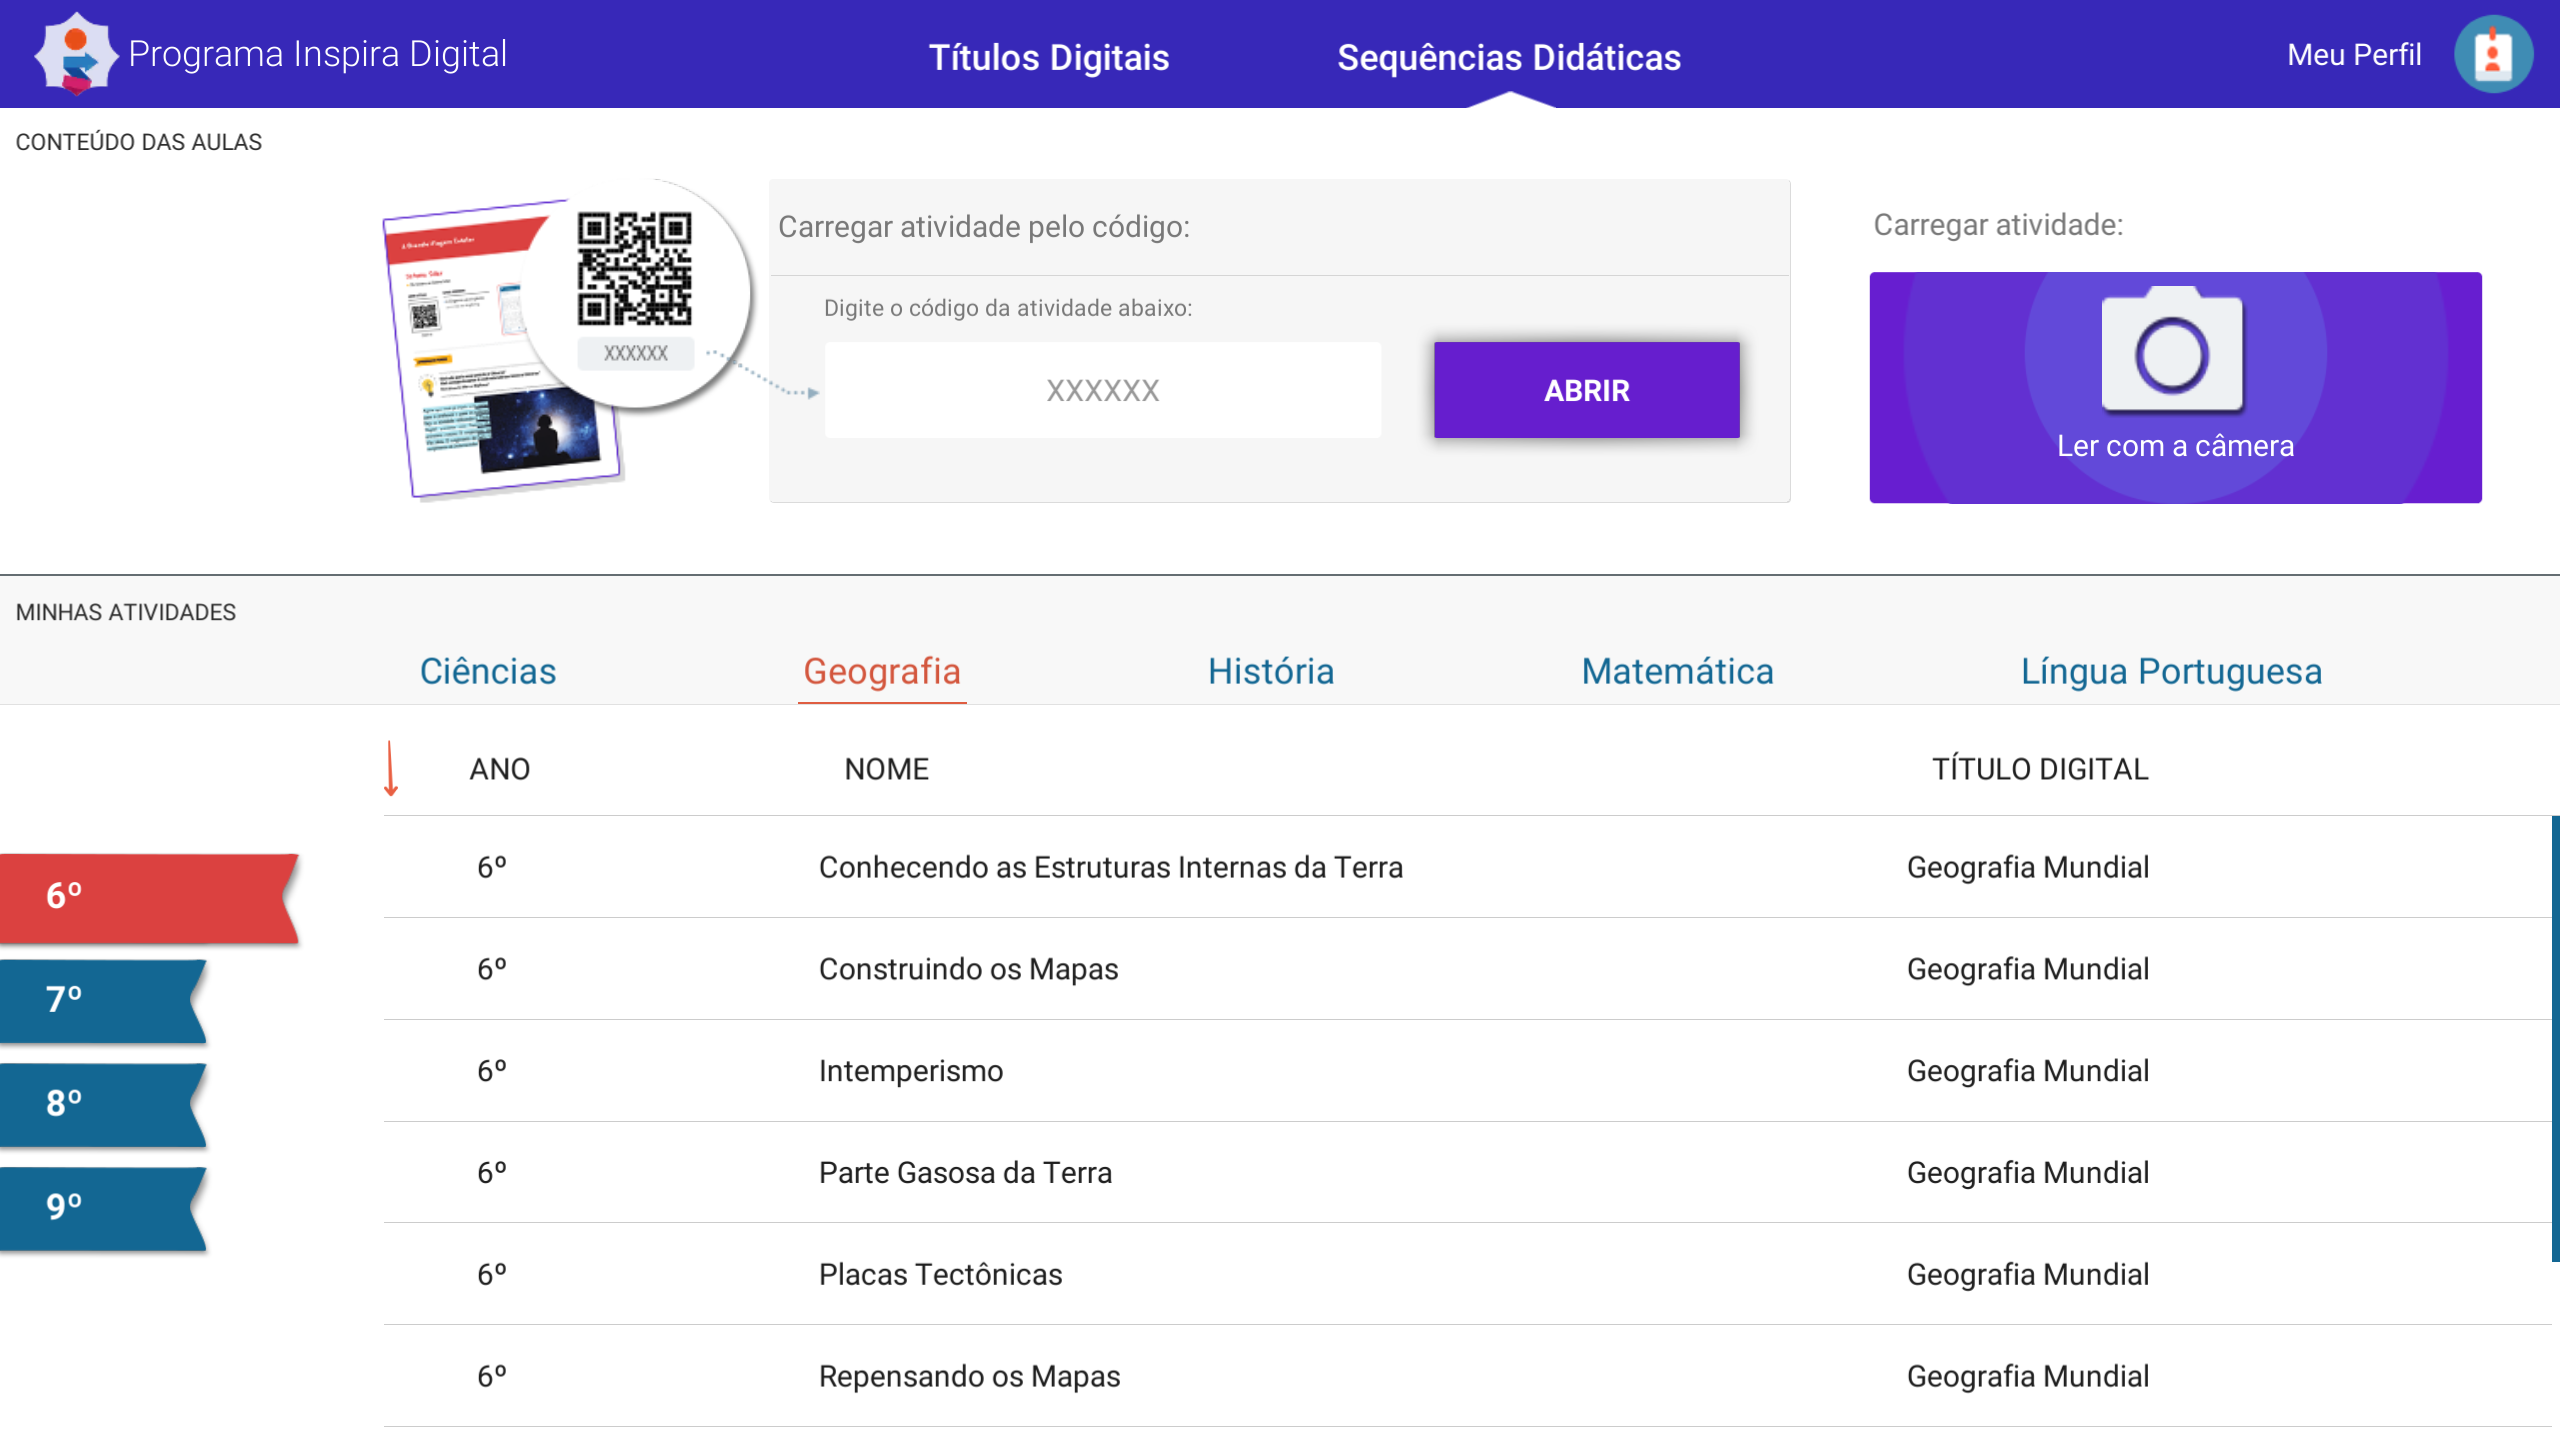
Task: Open the Parte Gasosa da Terra activity
Action: coord(965,1173)
